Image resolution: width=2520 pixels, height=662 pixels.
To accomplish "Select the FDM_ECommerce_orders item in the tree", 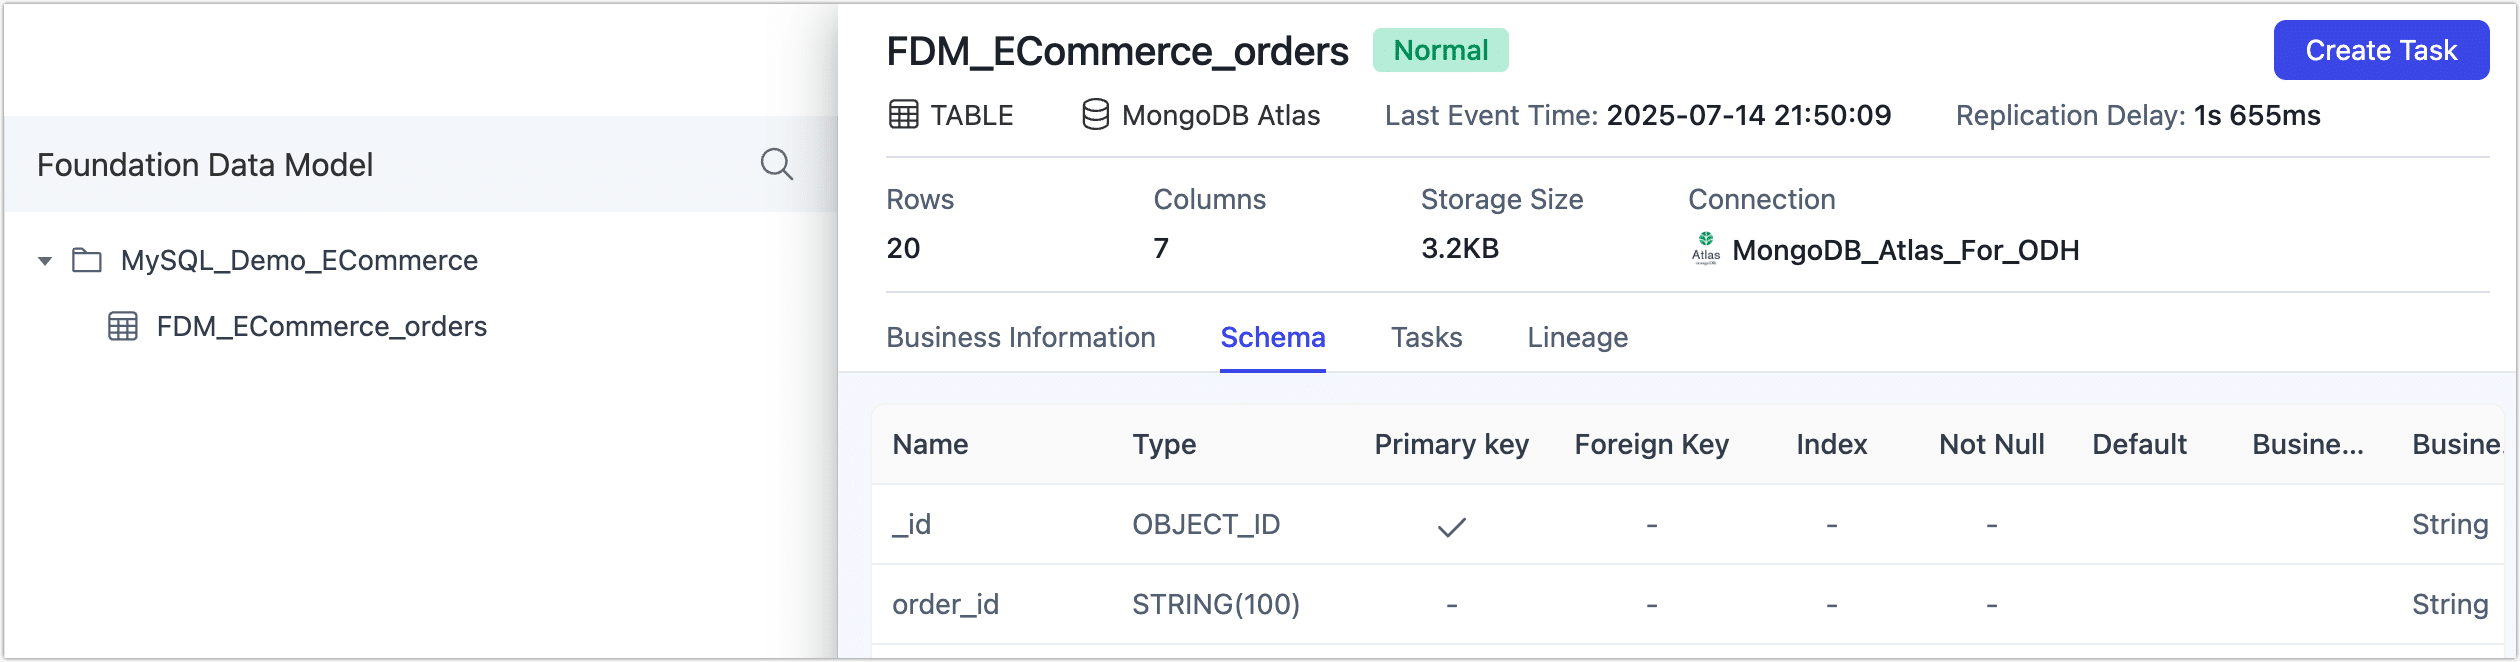I will pyautogui.click(x=322, y=326).
